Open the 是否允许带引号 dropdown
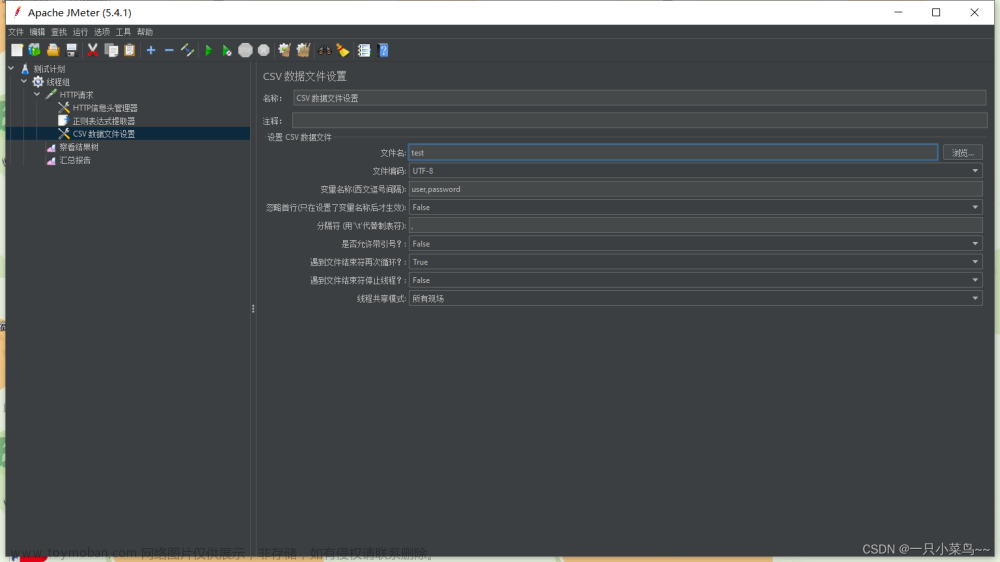This screenshot has height=562, width=1000. pyautogui.click(x=695, y=244)
